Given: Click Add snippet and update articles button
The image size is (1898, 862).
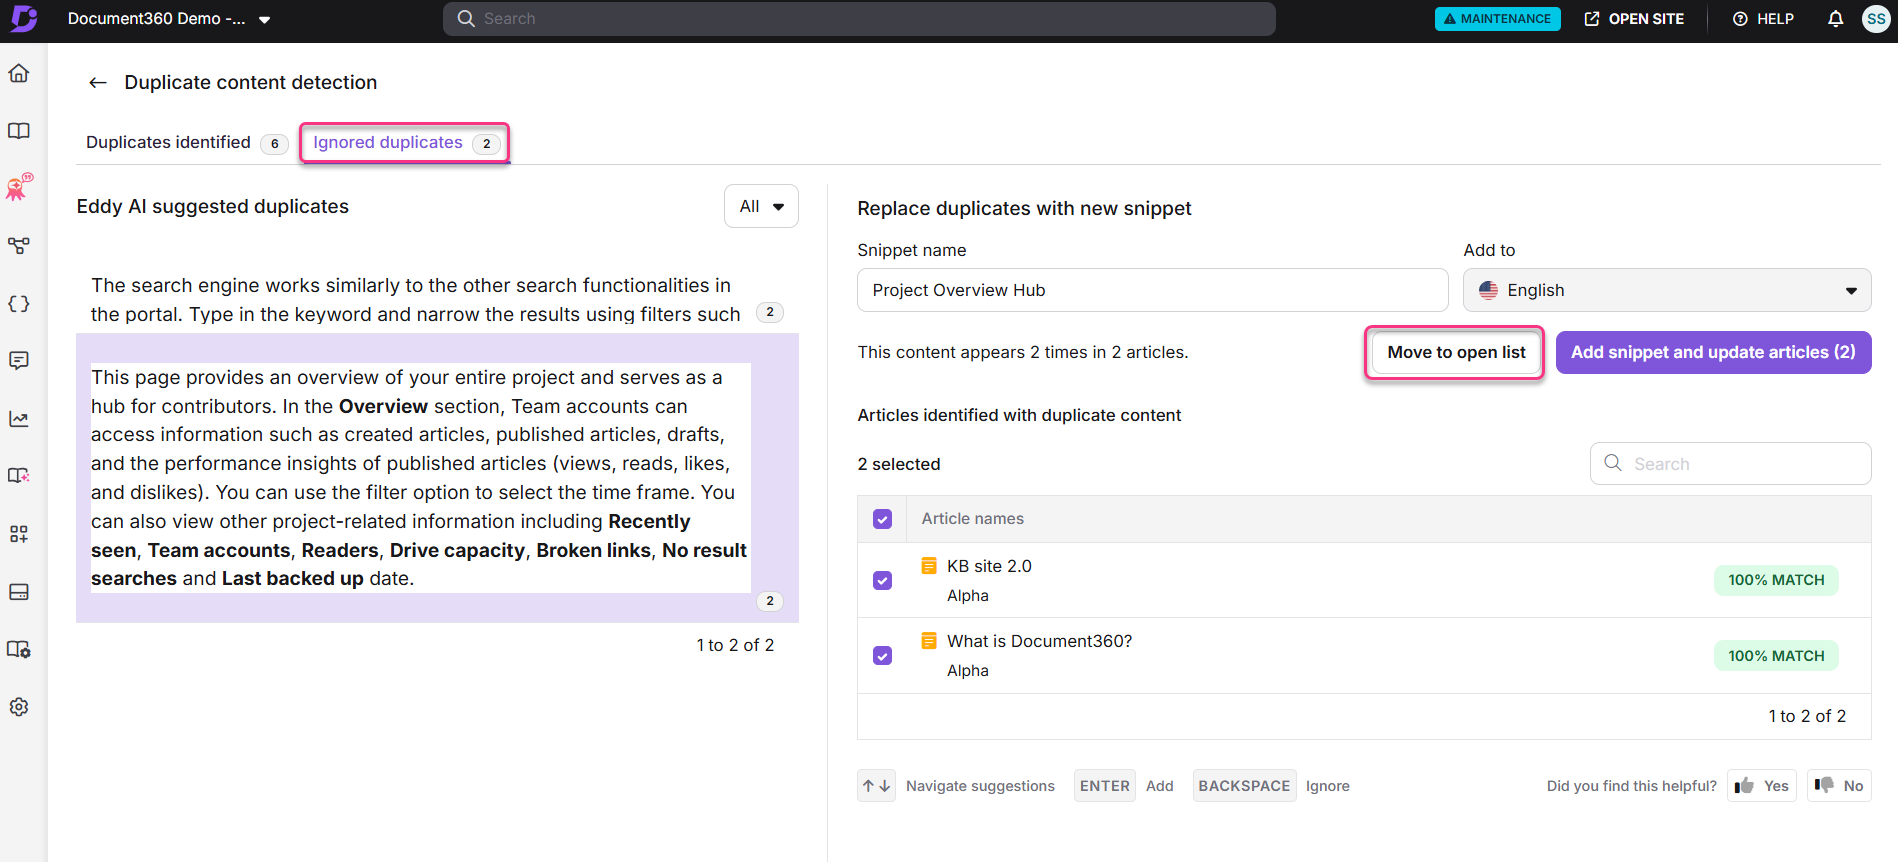Looking at the screenshot, I should [1713, 352].
